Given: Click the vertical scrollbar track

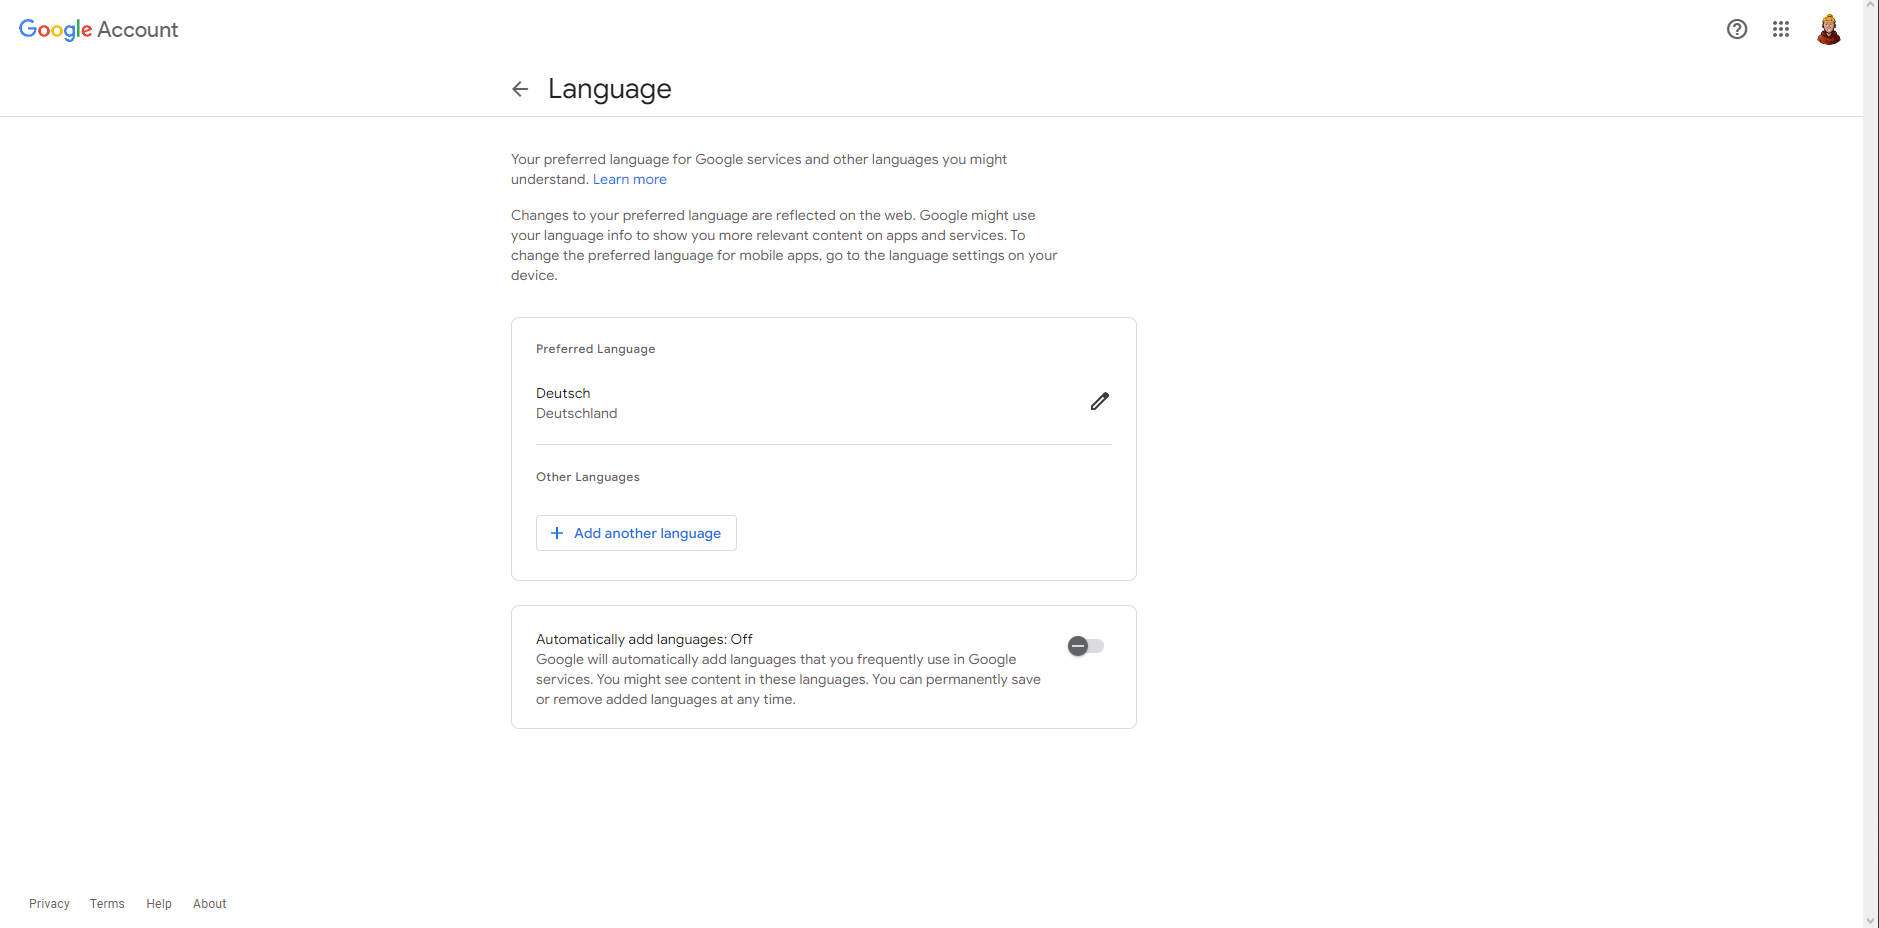Looking at the screenshot, I should tap(1870, 460).
